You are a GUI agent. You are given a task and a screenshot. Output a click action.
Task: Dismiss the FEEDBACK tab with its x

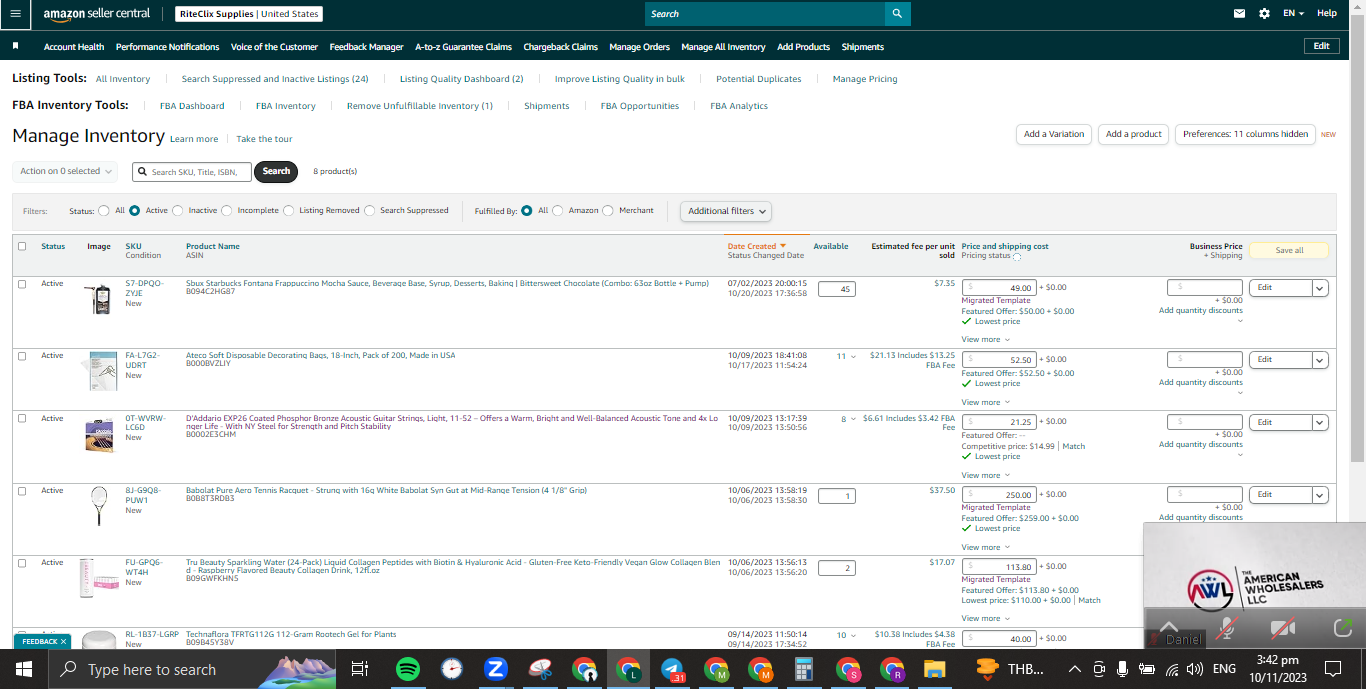[63, 641]
